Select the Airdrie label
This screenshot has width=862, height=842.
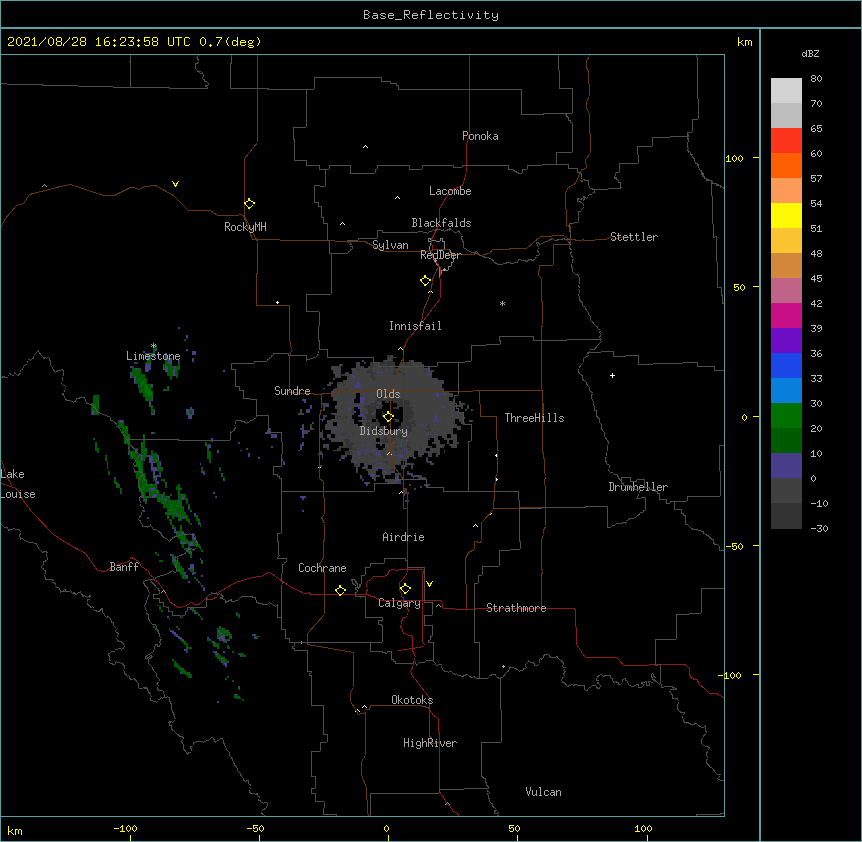click(x=403, y=537)
